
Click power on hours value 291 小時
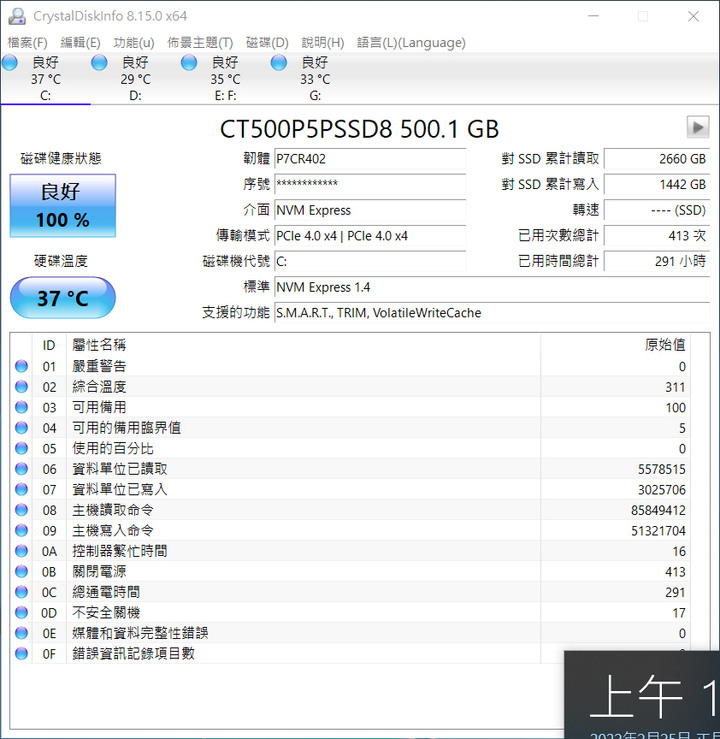[x=657, y=261]
